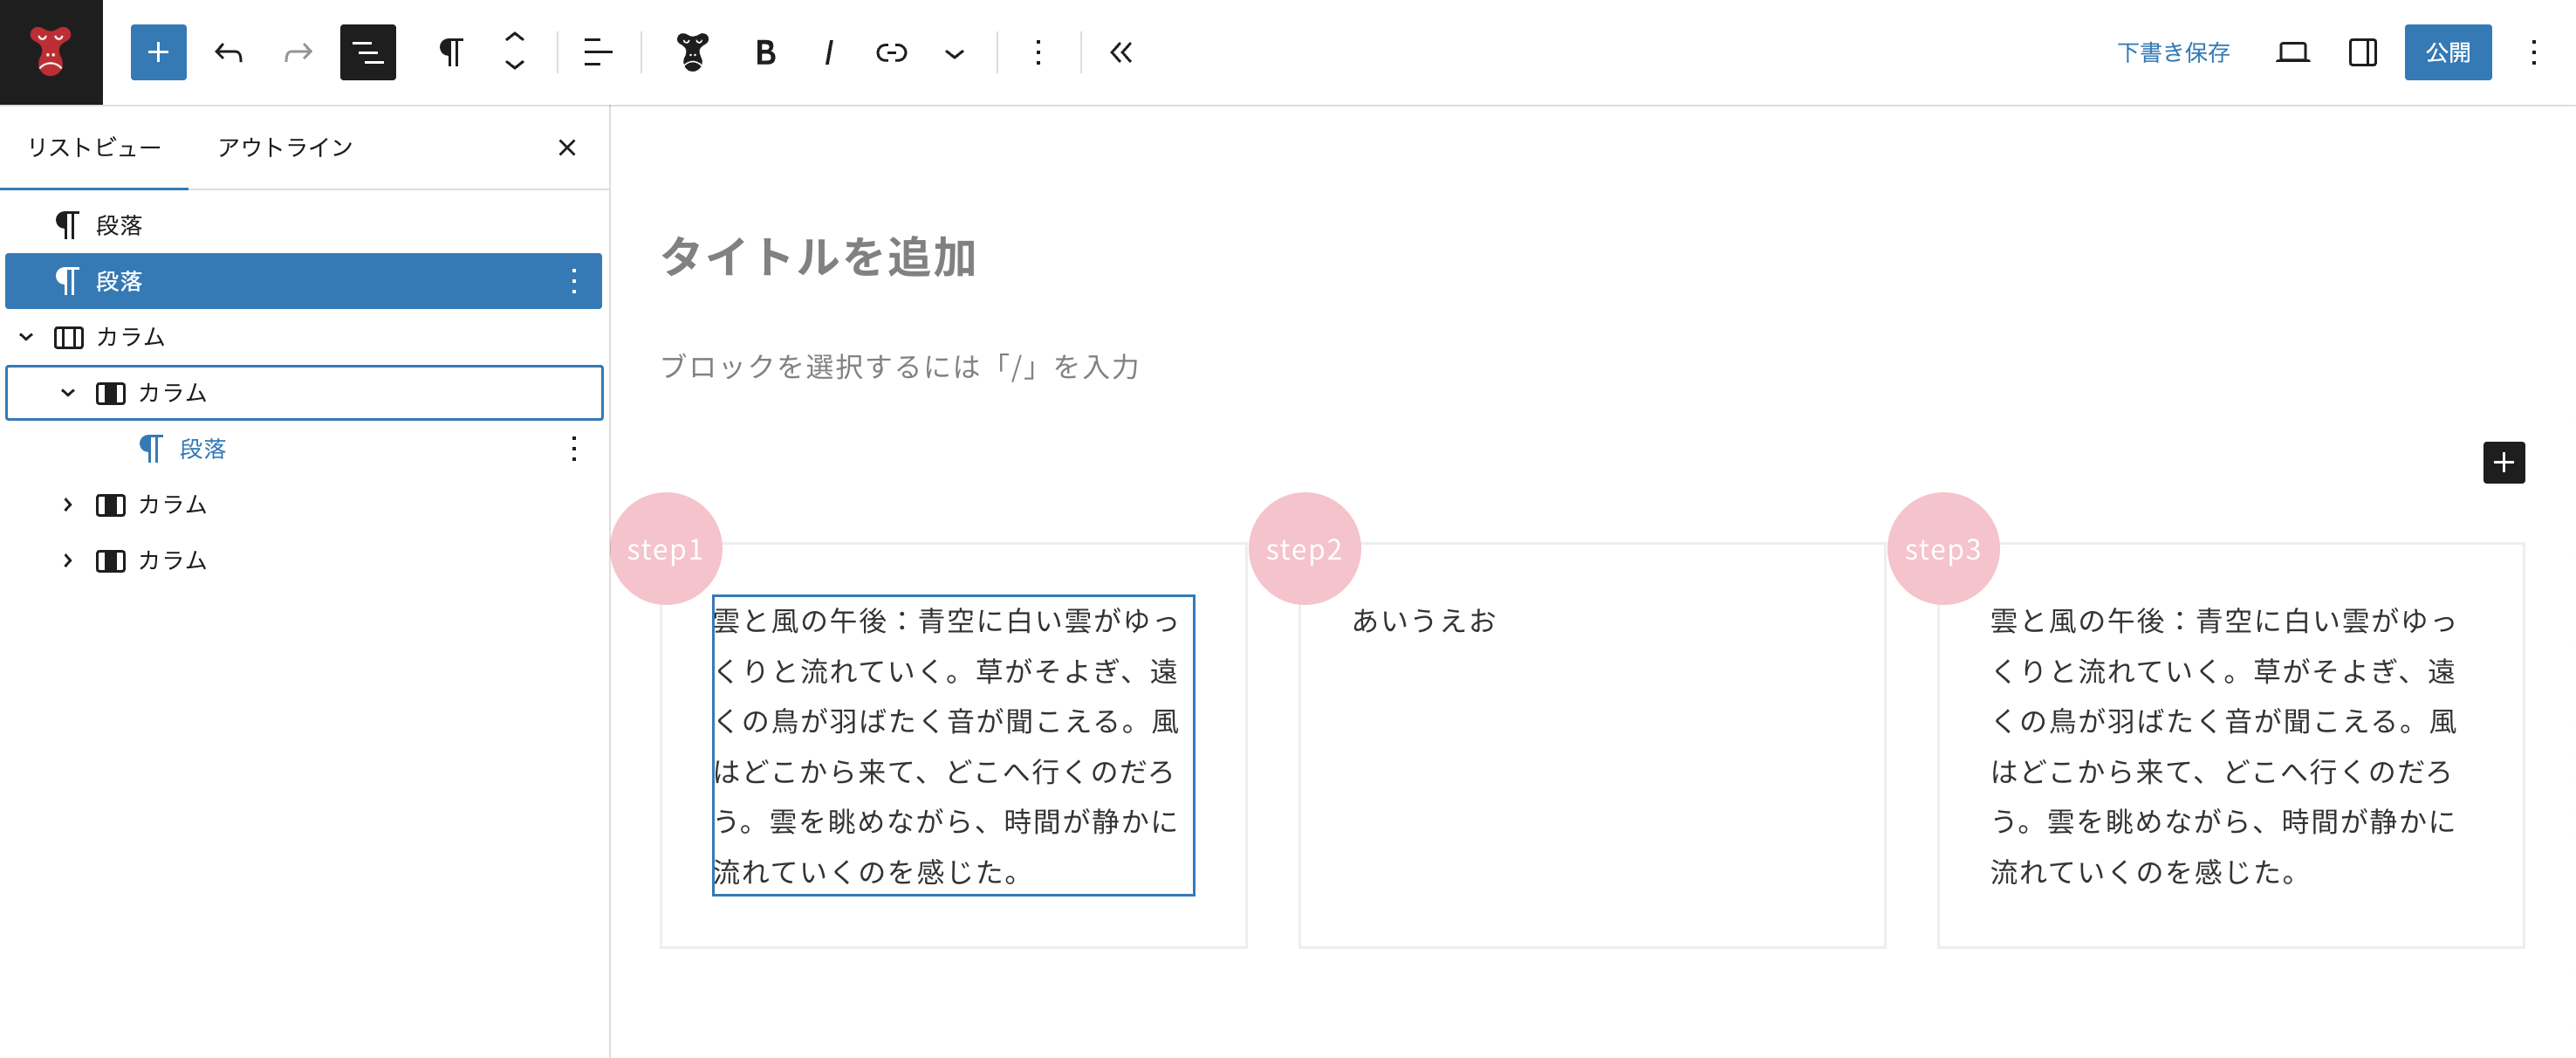Image resolution: width=2576 pixels, height=1058 pixels.
Task: Select the first 段落 row in list view
Action: tap(304, 225)
